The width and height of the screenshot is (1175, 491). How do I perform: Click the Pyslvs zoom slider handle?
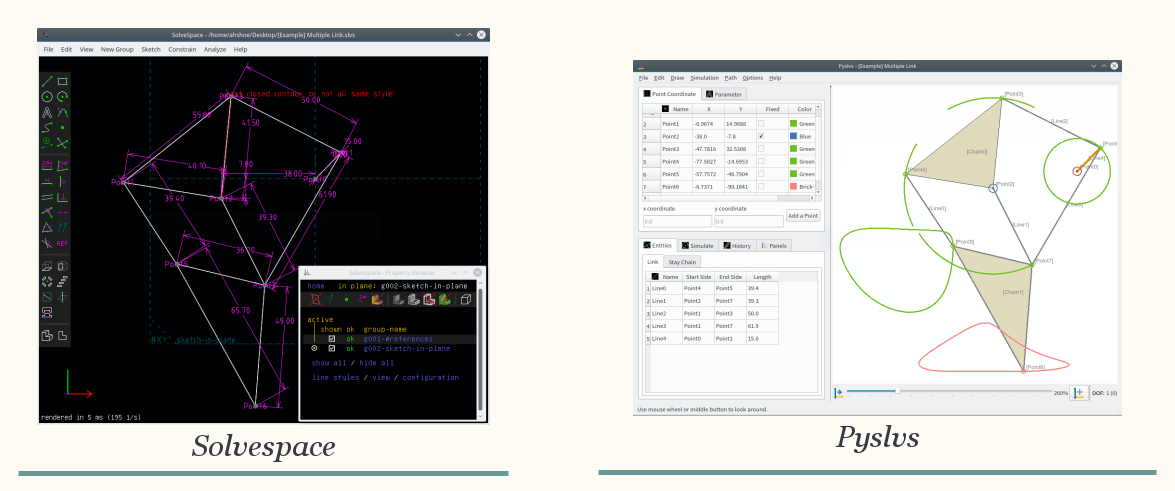click(898, 391)
